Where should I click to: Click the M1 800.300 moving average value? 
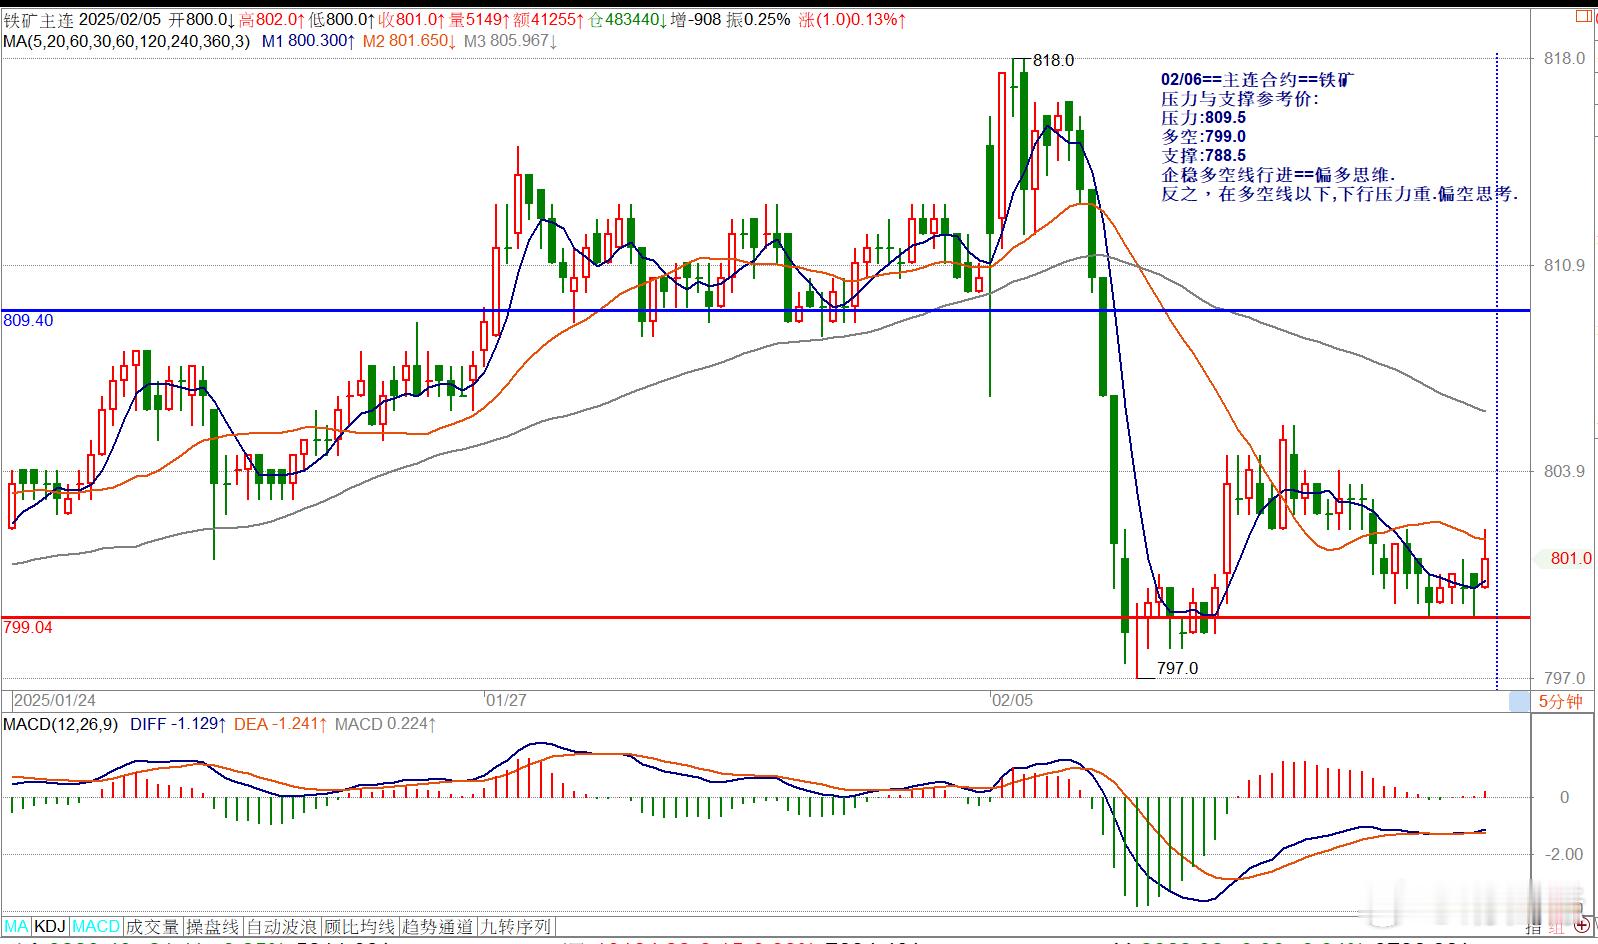[x=309, y=41]
